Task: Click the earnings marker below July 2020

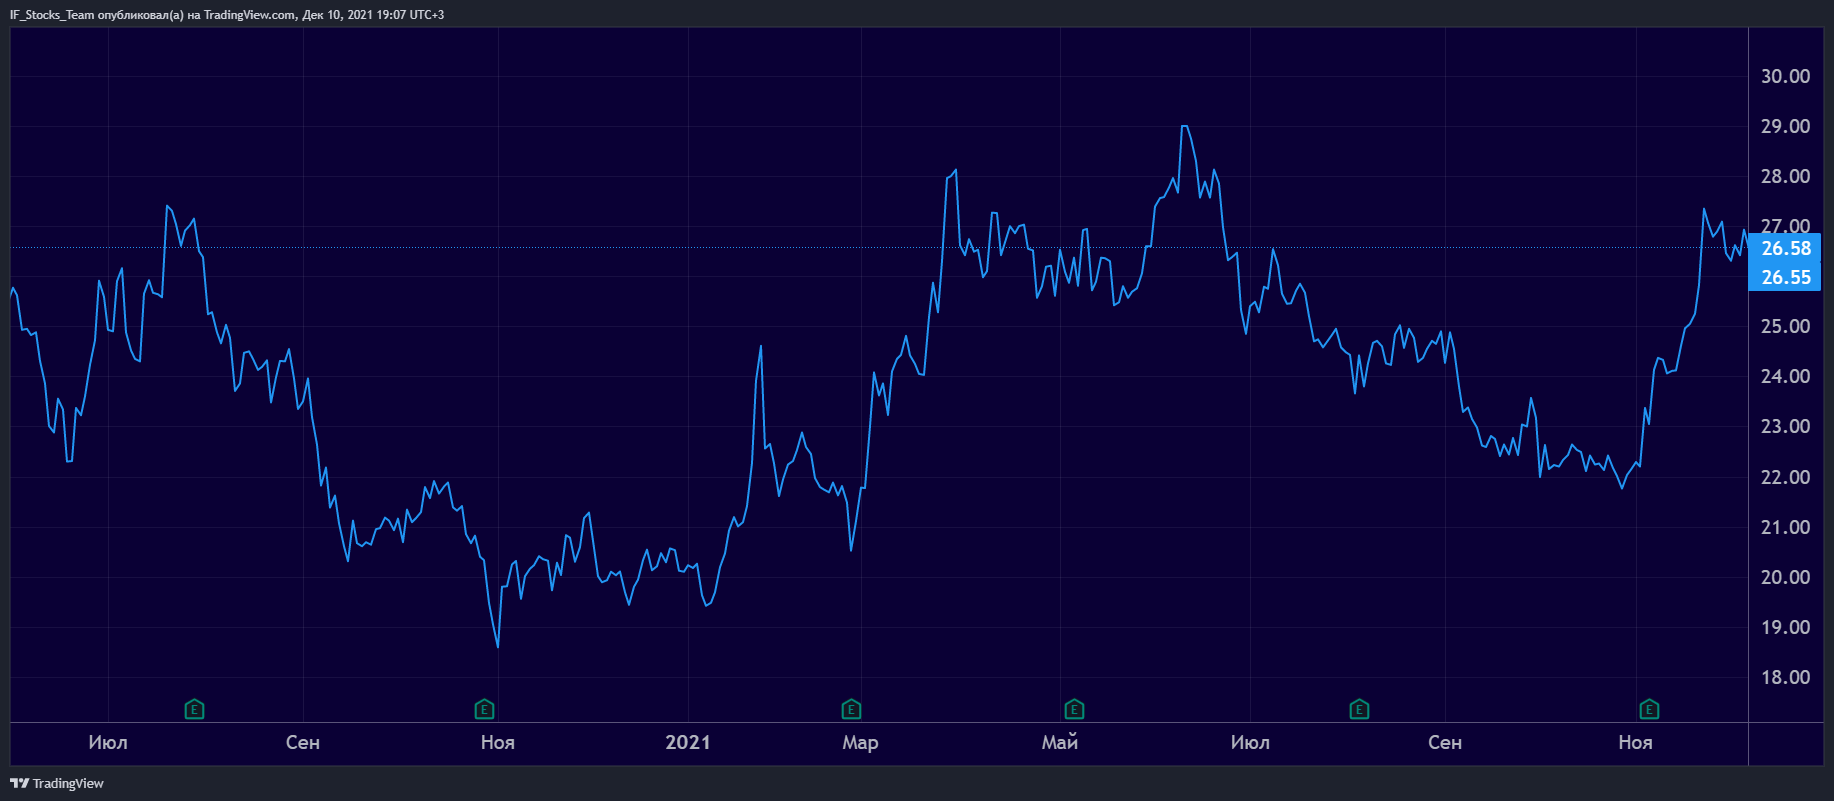Action: [x=195, y=710]
